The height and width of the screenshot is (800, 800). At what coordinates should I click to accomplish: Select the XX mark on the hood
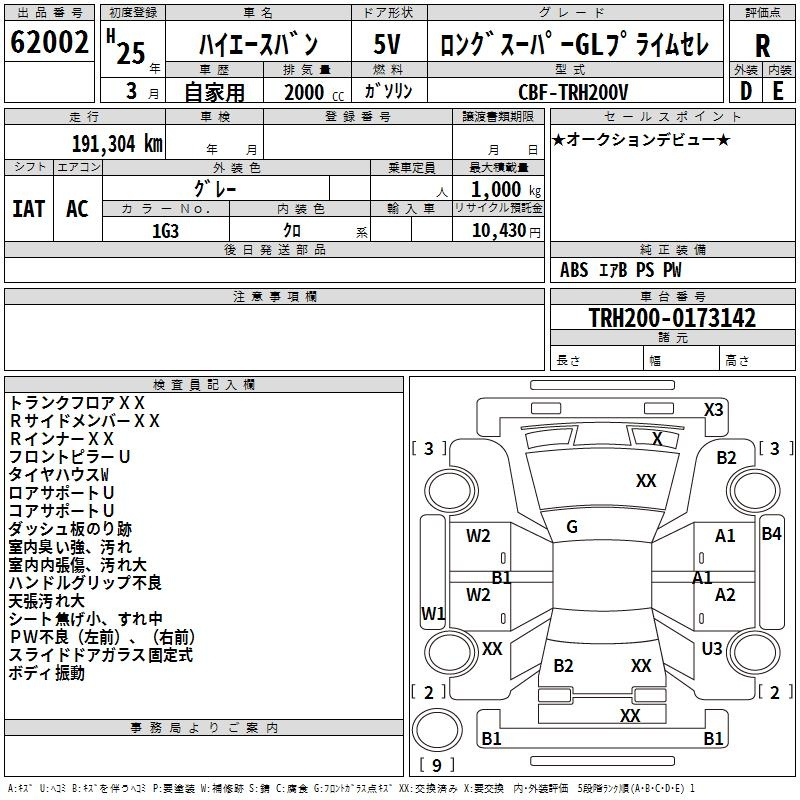point(646,481)
